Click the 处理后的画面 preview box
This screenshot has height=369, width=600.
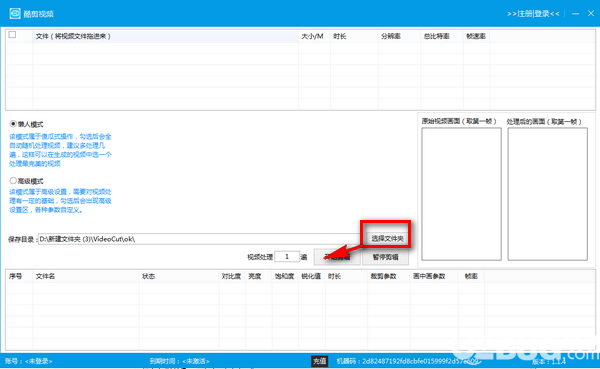(x=547, y=194)
